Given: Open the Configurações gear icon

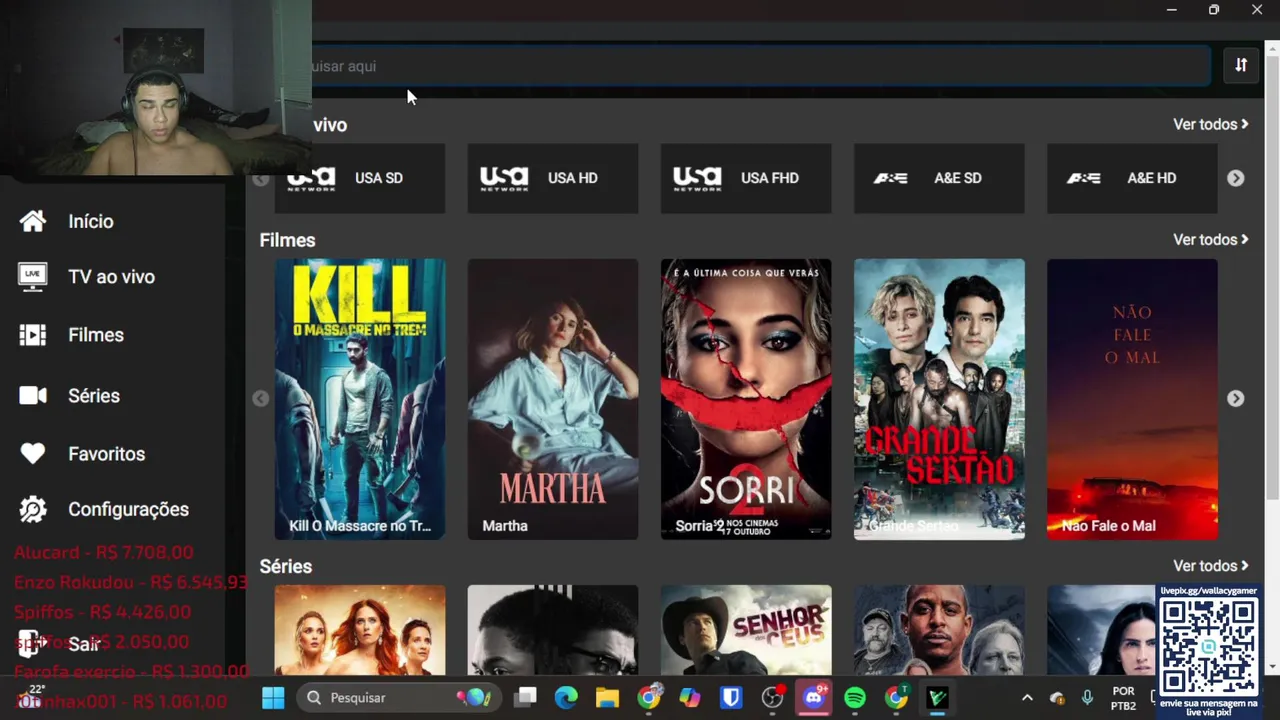Looking at the screenshot, I should pos(33,510).
